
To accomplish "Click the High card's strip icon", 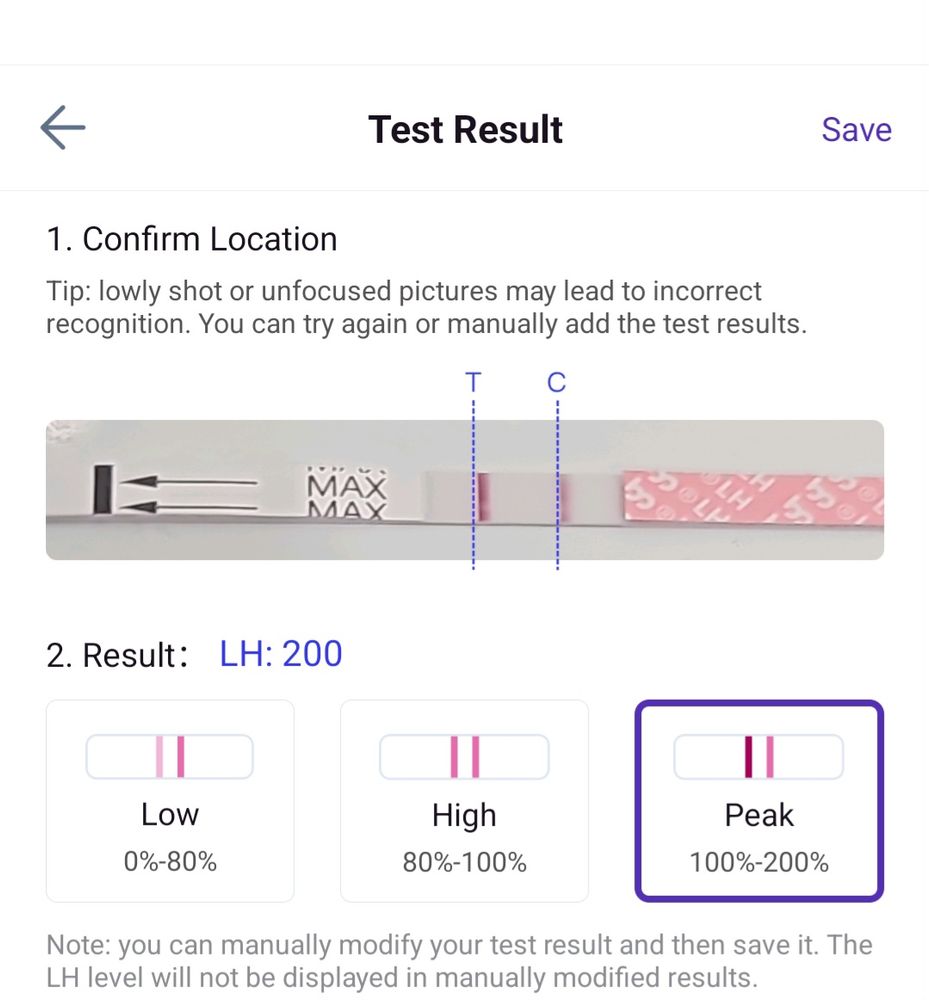I will [464, 756].
